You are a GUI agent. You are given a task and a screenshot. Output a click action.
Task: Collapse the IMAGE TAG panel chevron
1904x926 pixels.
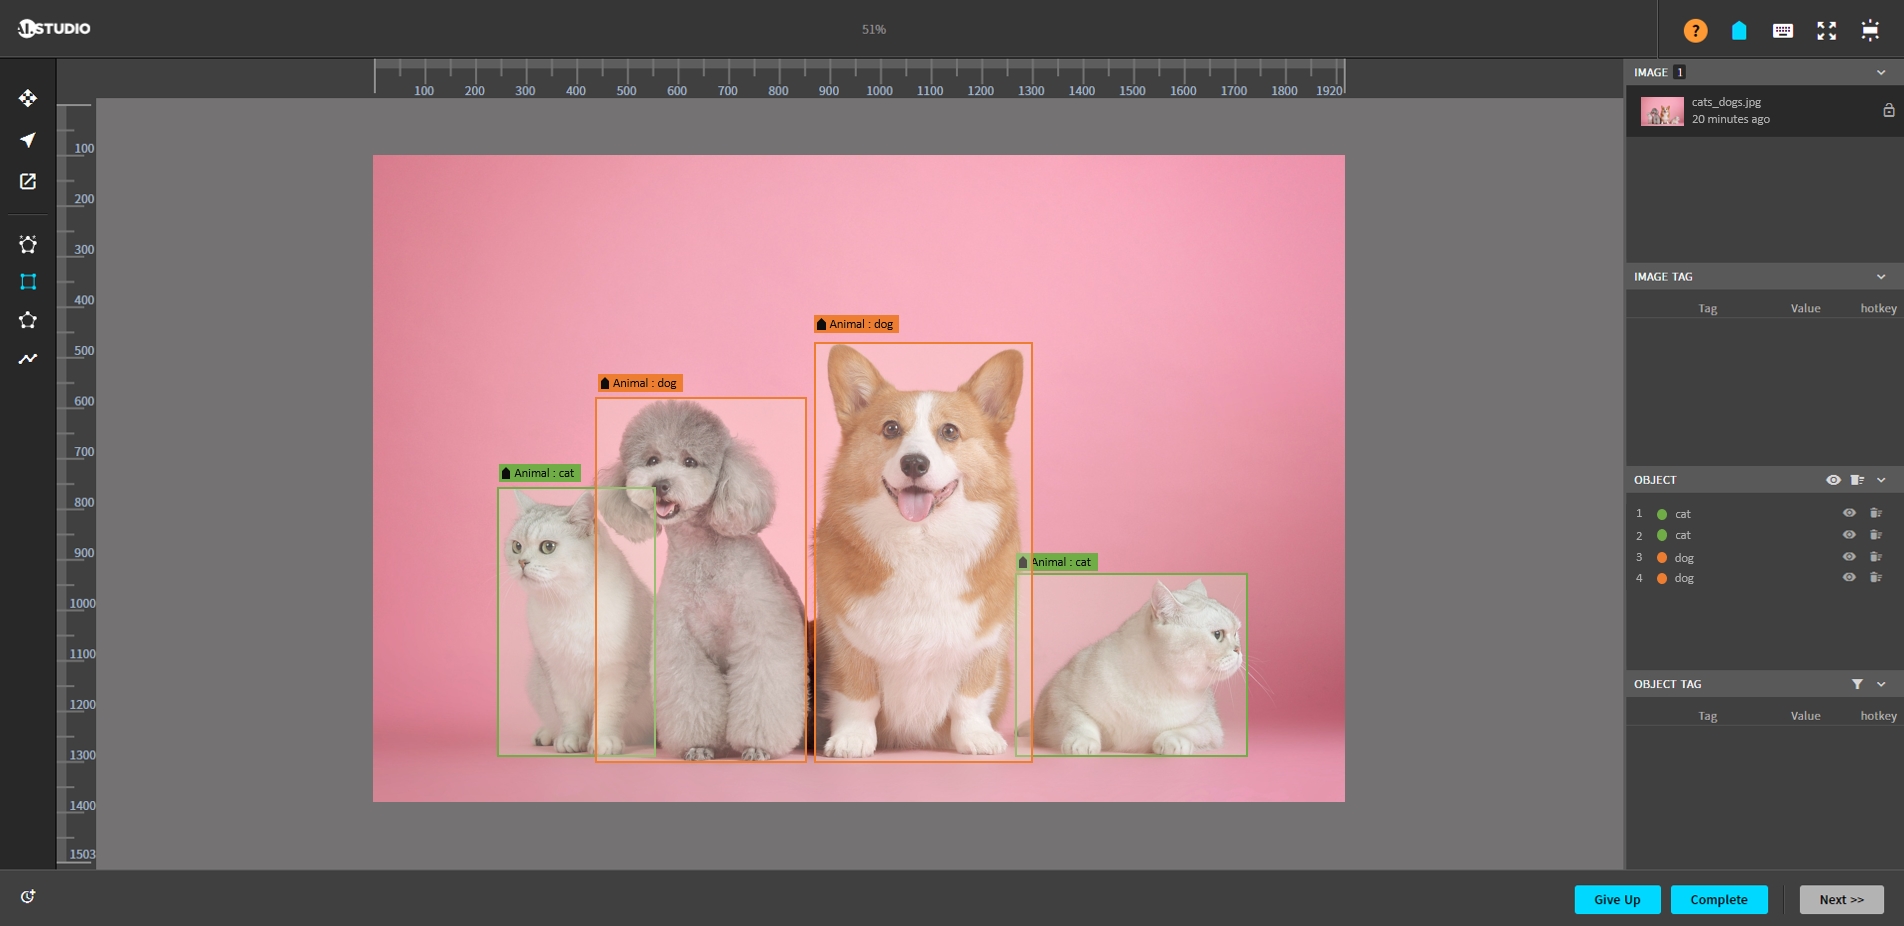1881,277
